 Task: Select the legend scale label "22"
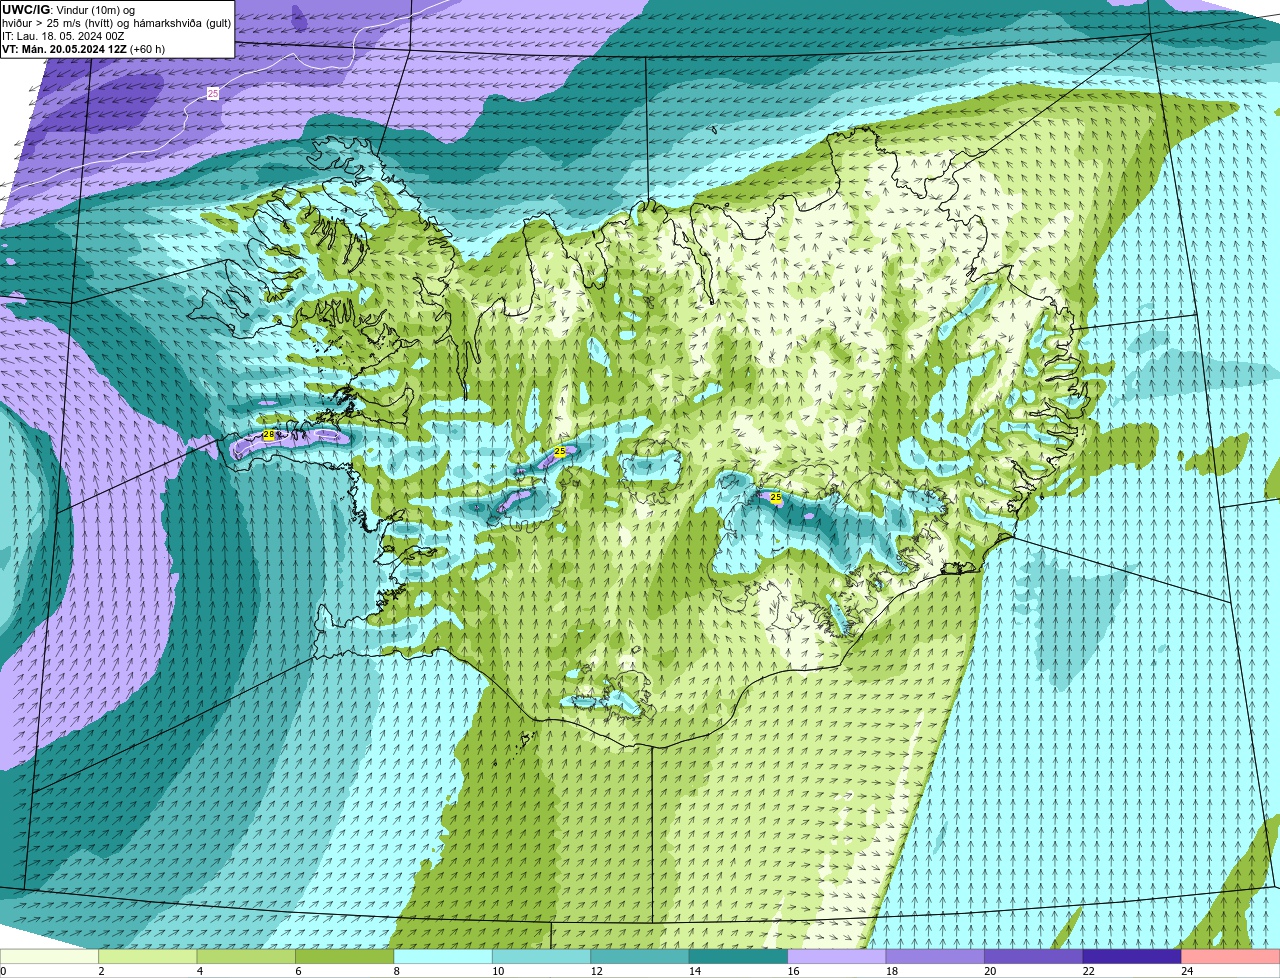(1089, 971)
